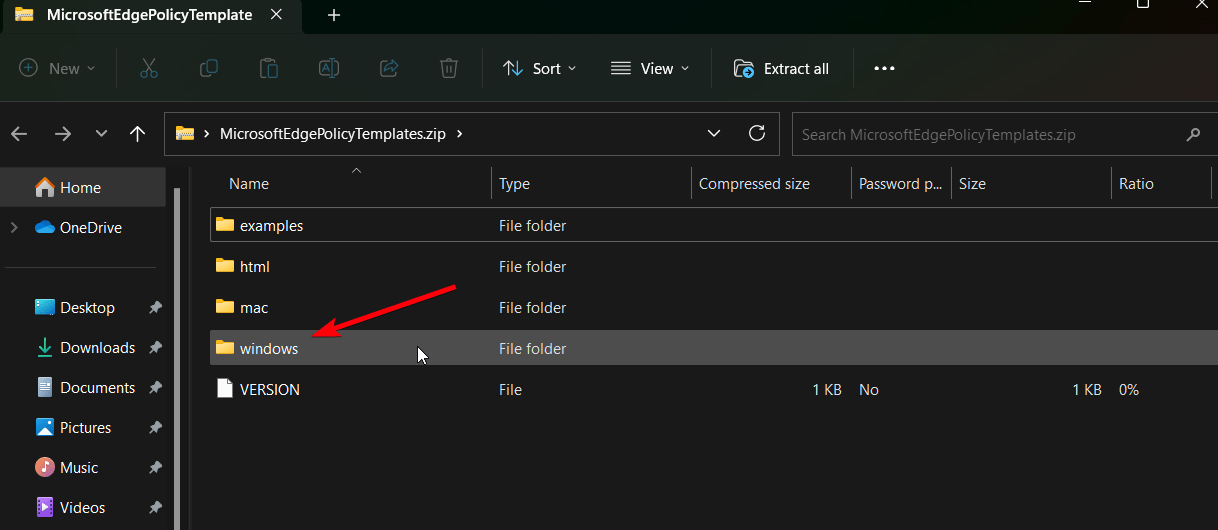
Task: Unpin Pictures using its pin icon
Action: pyautogui.click(x=155, y=428)
